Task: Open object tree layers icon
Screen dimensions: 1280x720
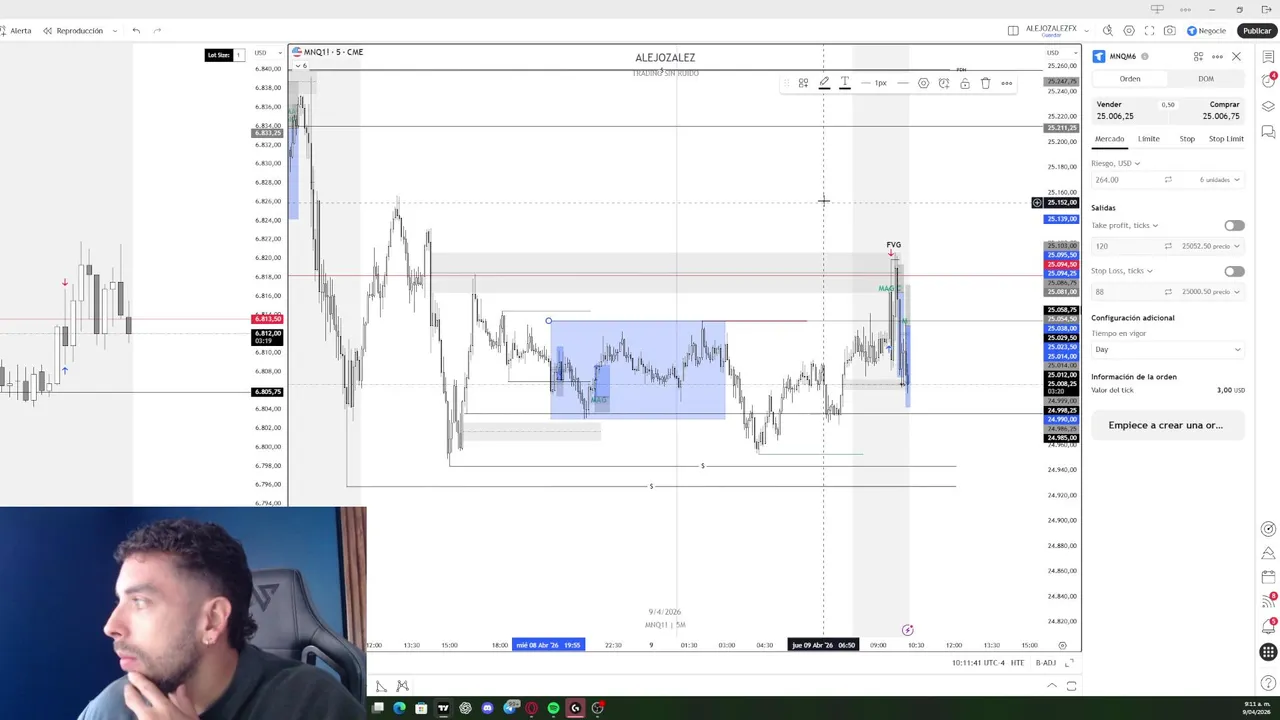Action: pos(1269,106)
